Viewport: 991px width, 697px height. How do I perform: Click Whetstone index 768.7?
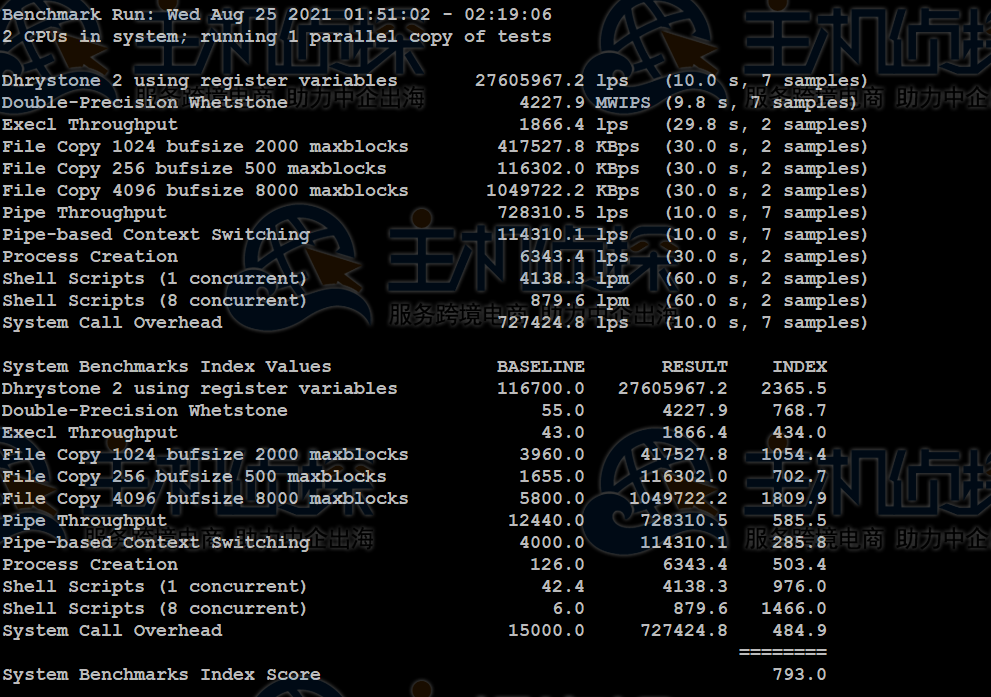click(799, 411)
